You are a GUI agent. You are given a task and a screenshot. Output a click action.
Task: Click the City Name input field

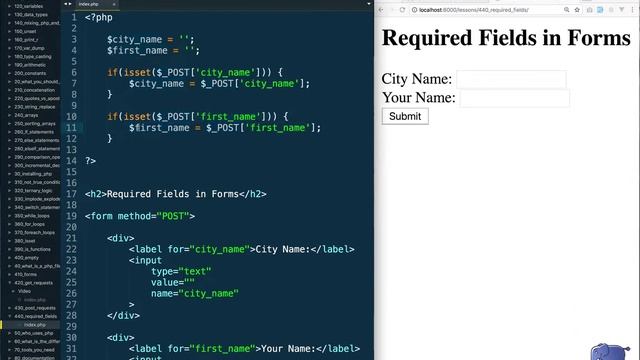coord(511,79)
